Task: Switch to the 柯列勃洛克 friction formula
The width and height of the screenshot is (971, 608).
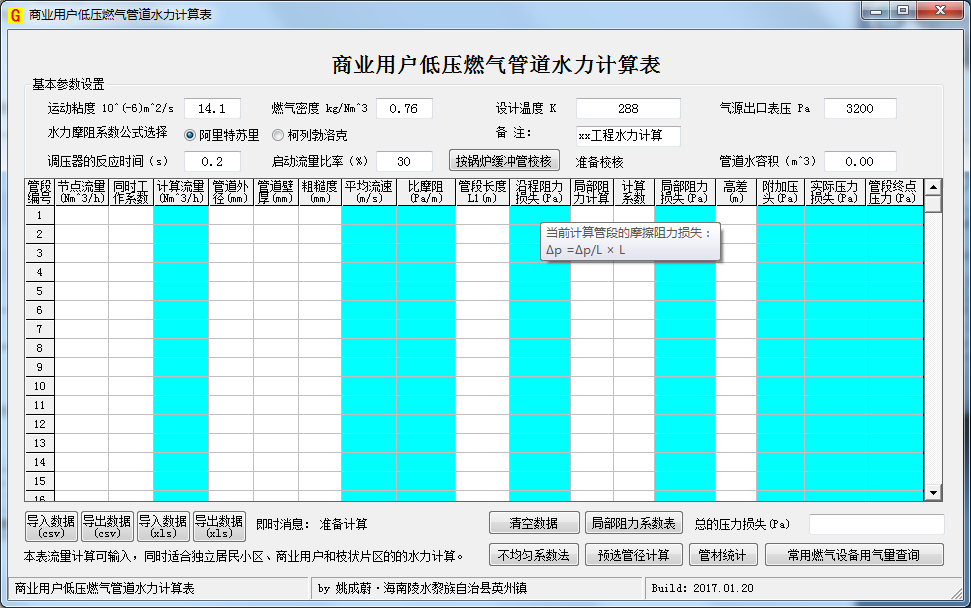Action: (x=278, y=134)
